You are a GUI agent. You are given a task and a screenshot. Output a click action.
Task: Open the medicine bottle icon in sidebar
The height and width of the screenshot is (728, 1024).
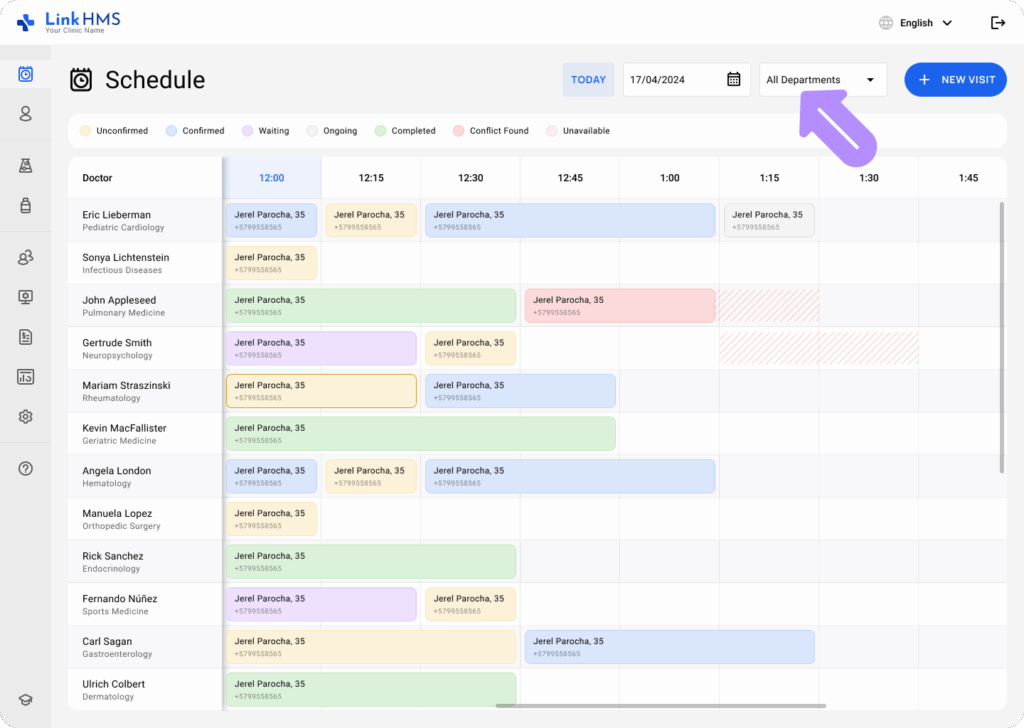pyautogui.click(x=26, y=205)
